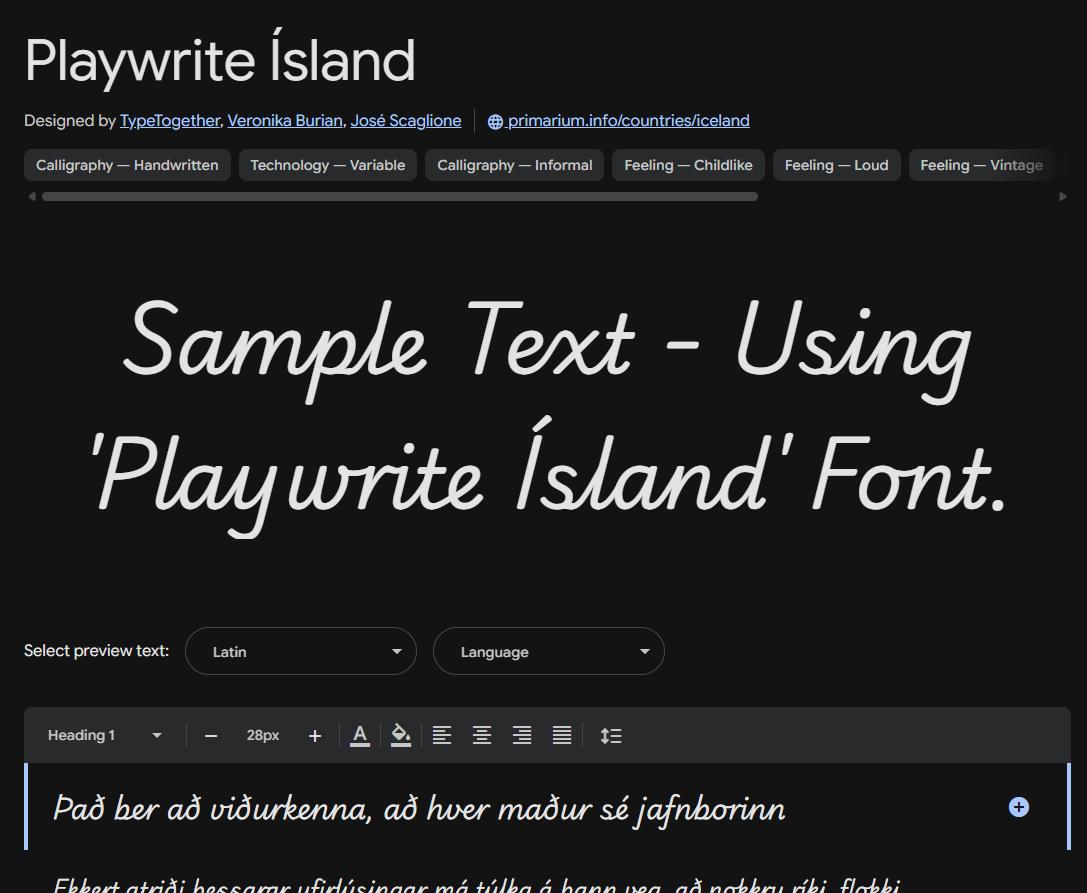Open TypeTogether designer link
Viewport: 1087px width, 893px height.
[x=170, y=121]
